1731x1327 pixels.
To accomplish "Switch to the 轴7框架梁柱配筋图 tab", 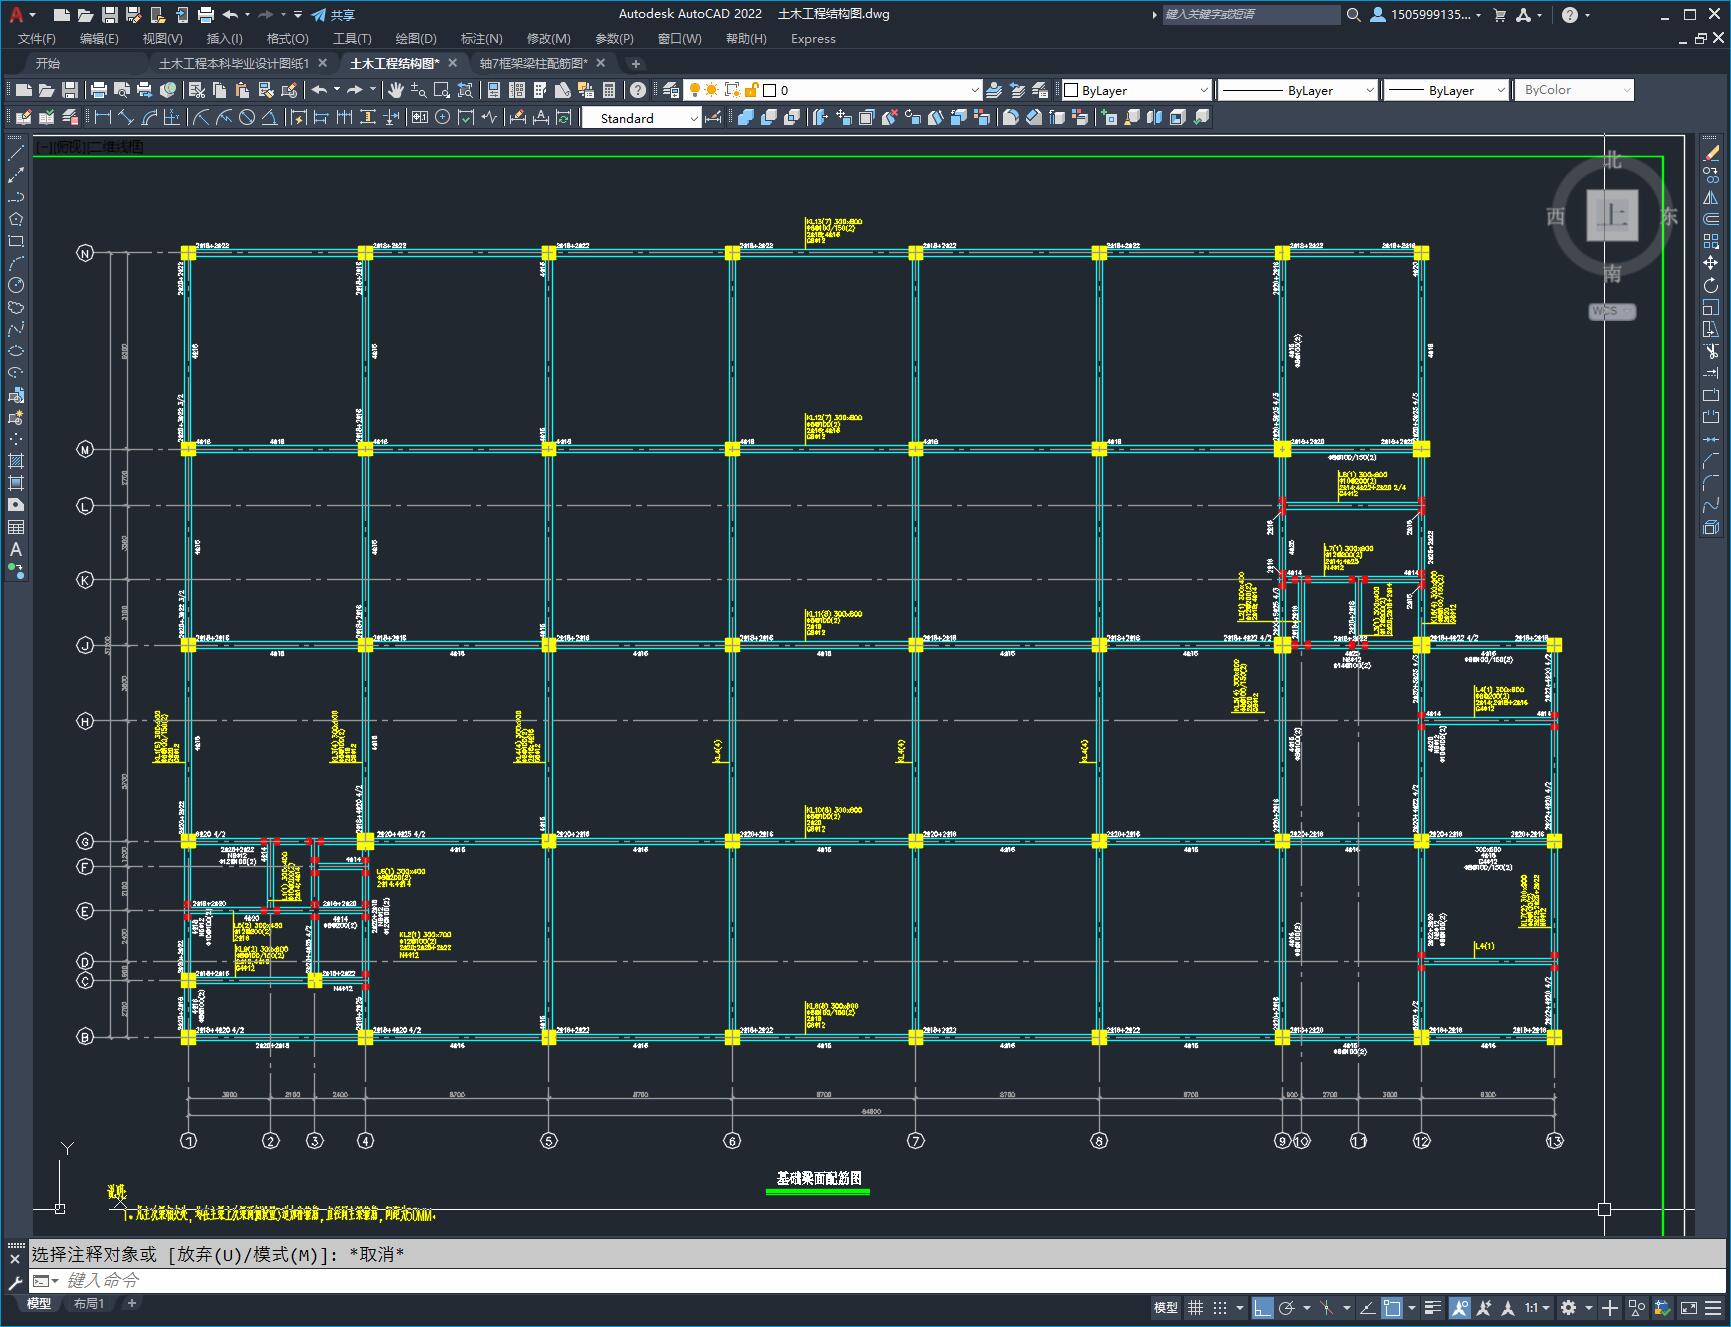I will 534,63.
